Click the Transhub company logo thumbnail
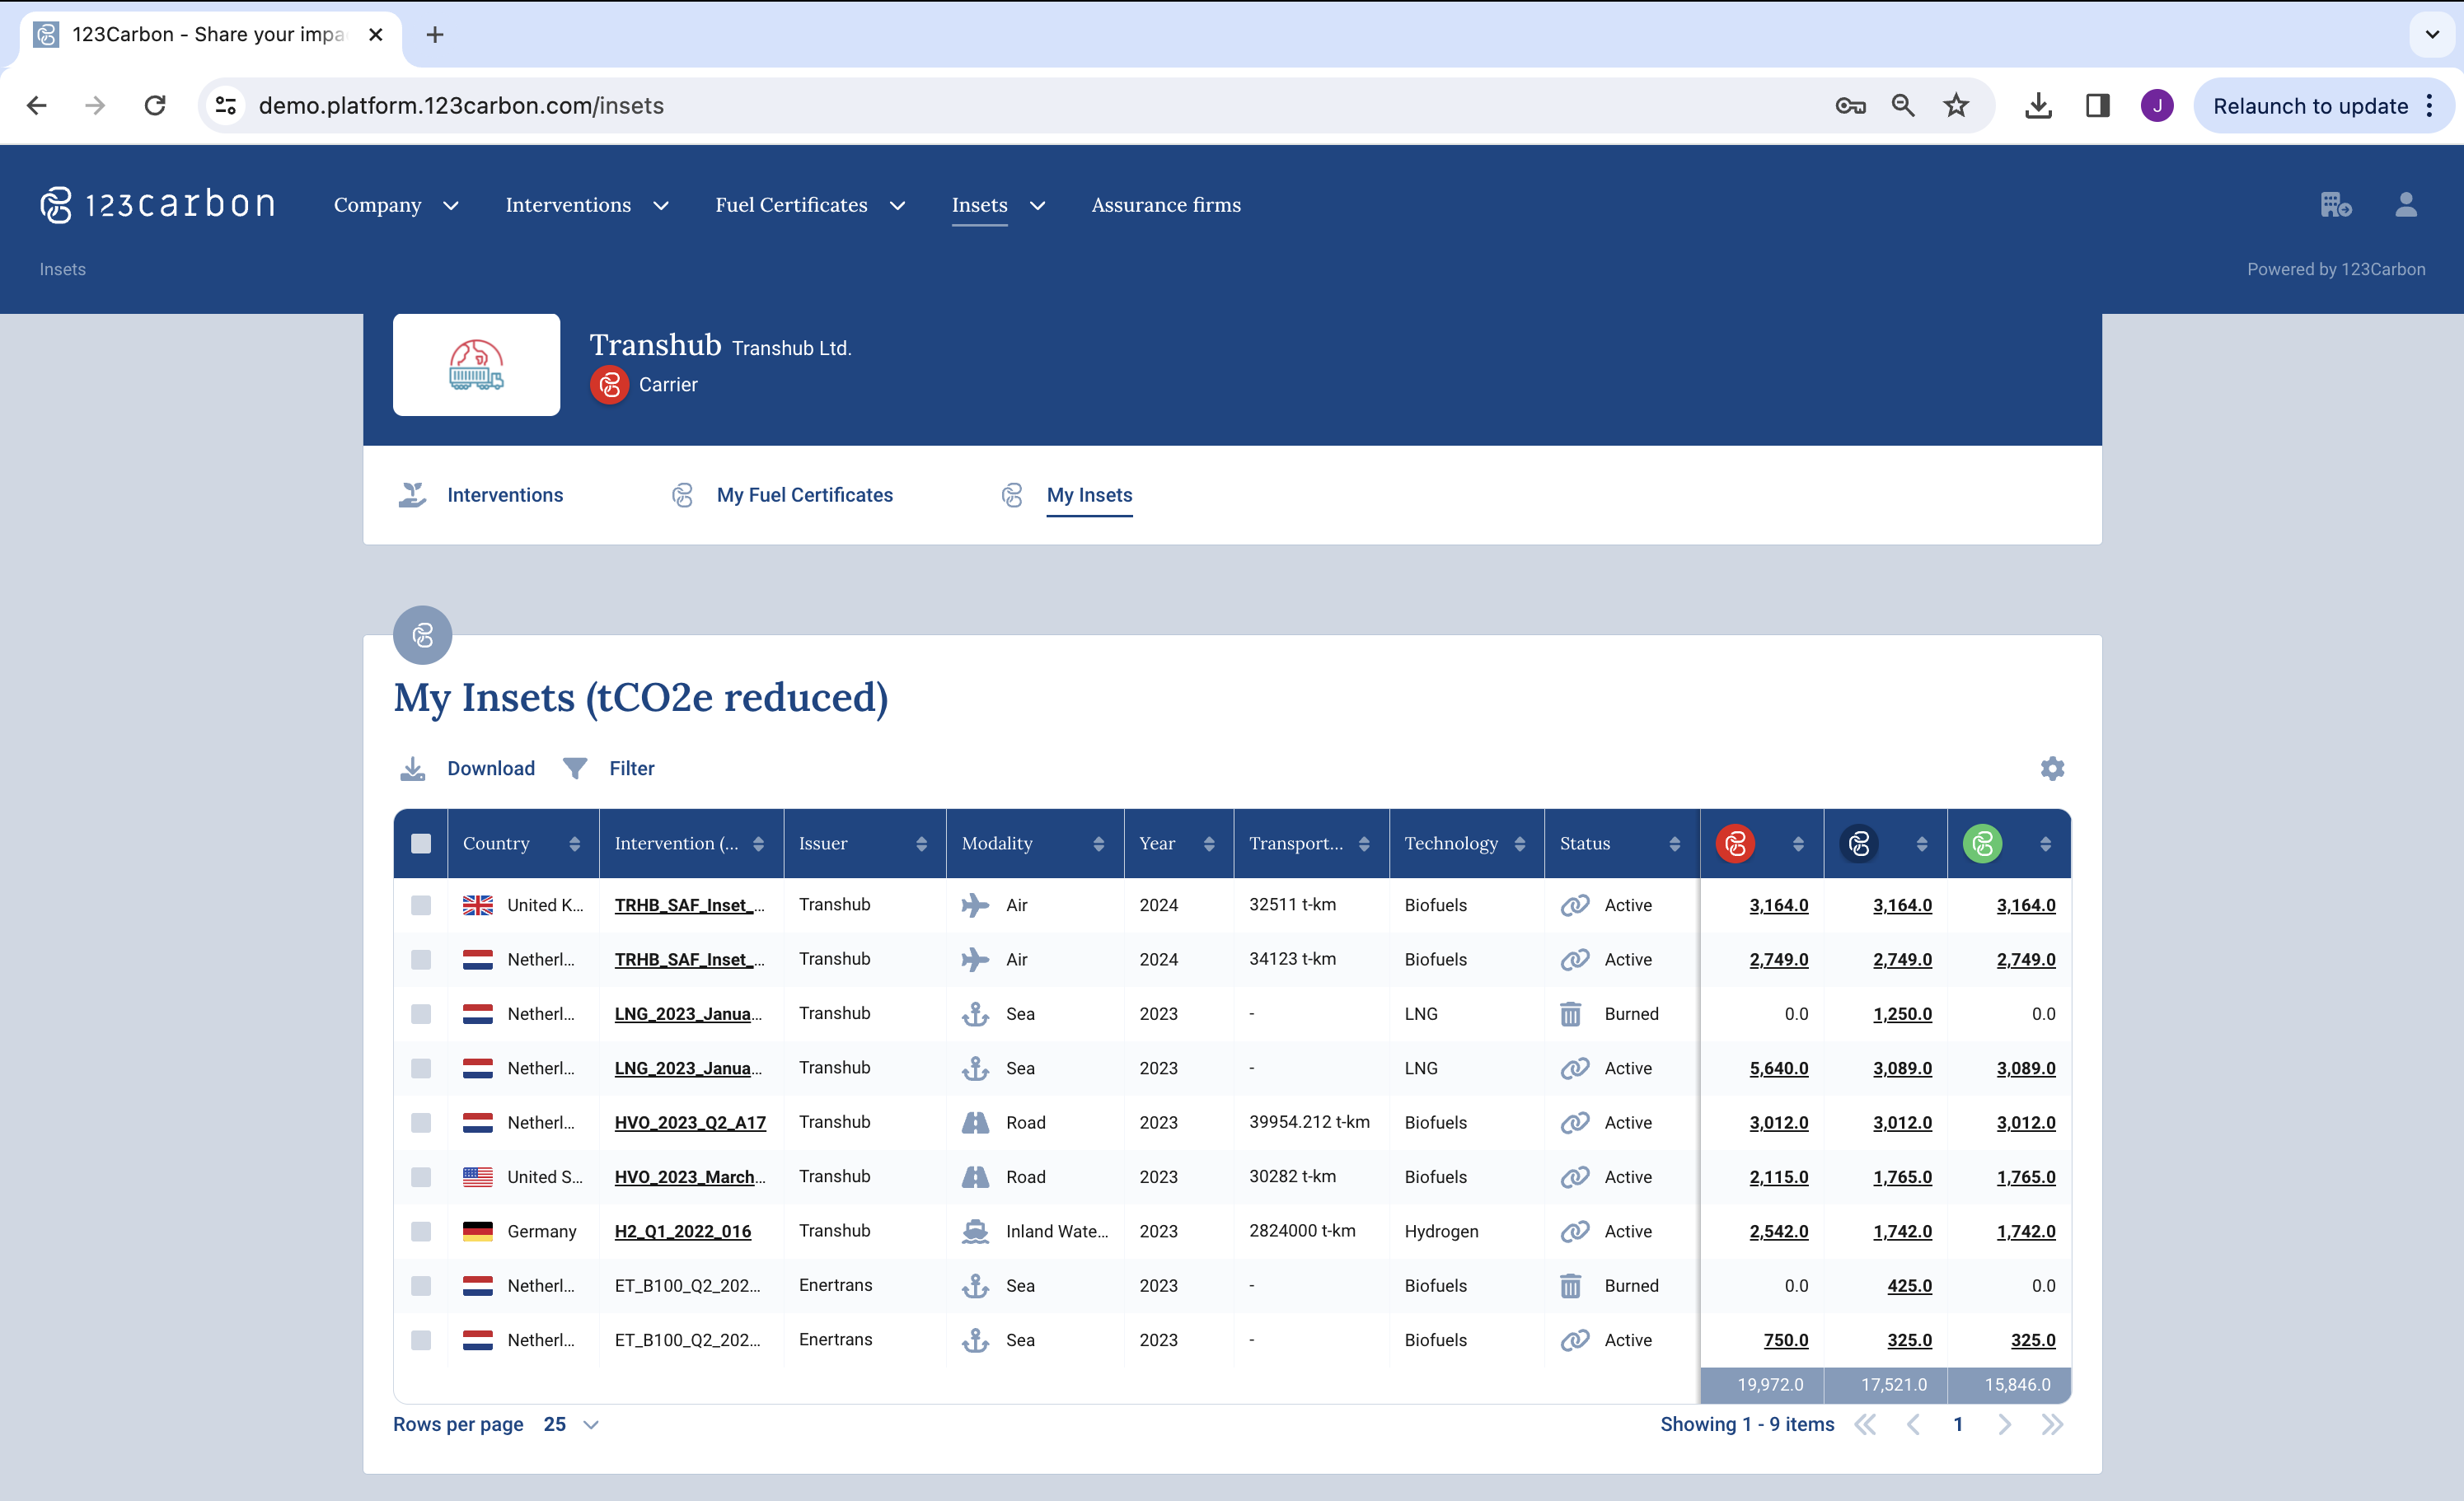 click(x=476, y=365)
